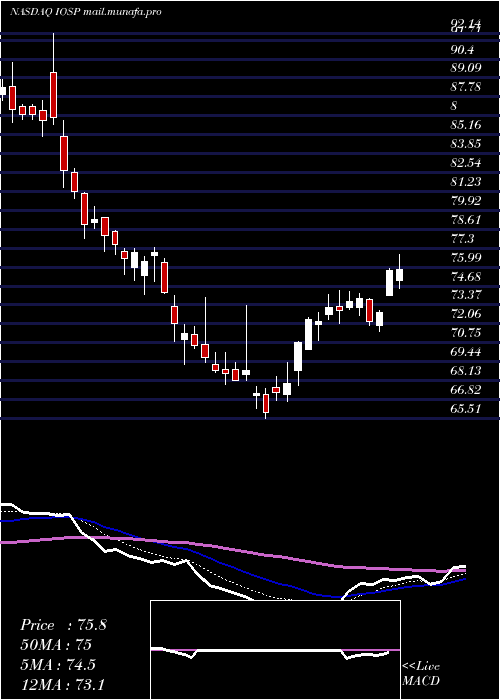500x700 pixels.
Task: Click the 81.23 price axis label
Action: coord(466,182)
